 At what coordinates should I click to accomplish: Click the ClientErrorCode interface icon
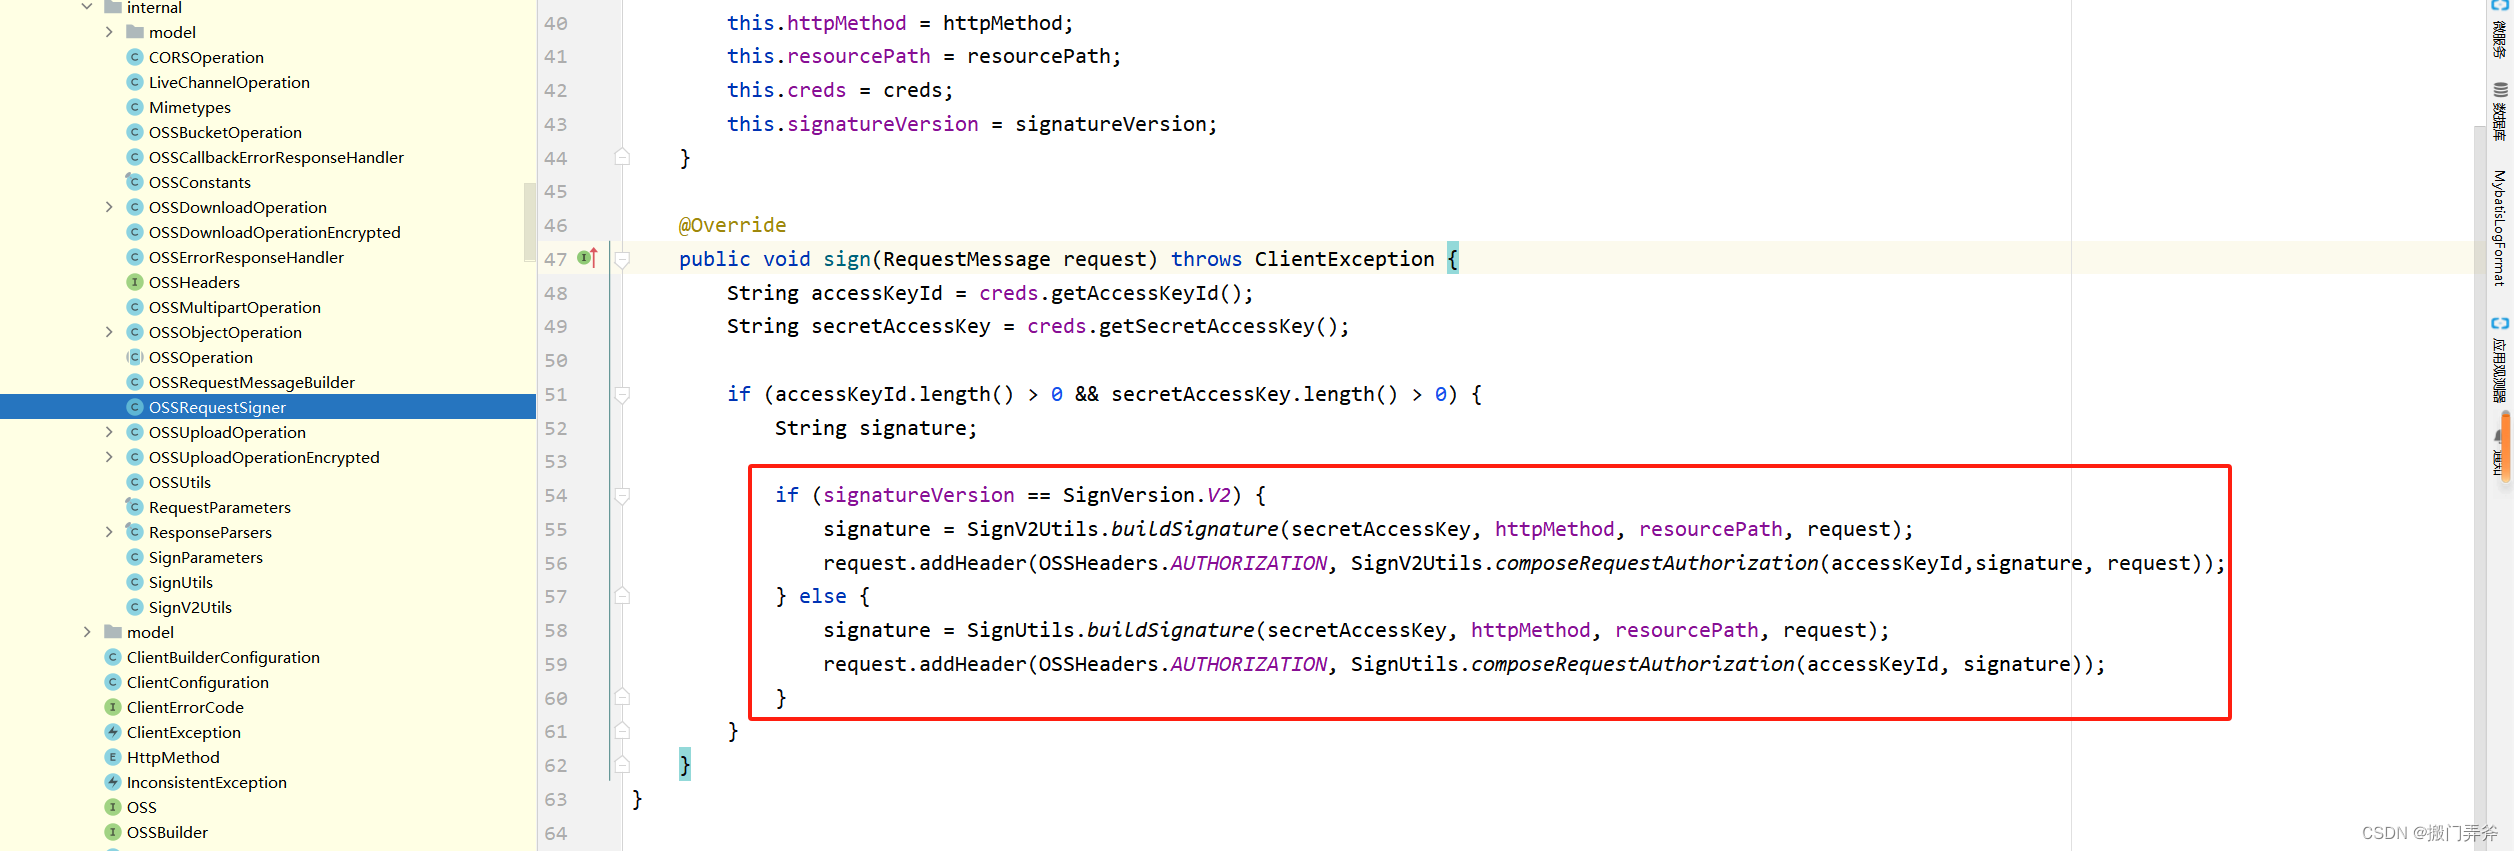[x=113, y=707]
